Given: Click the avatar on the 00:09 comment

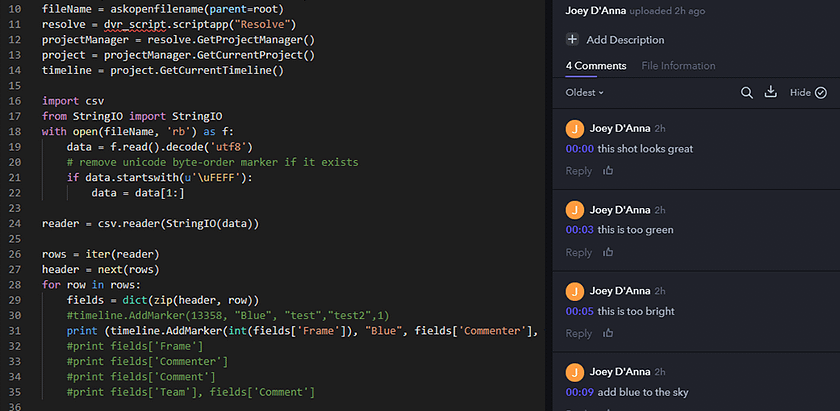Looking at the screenshot, I should pos(574,372).
